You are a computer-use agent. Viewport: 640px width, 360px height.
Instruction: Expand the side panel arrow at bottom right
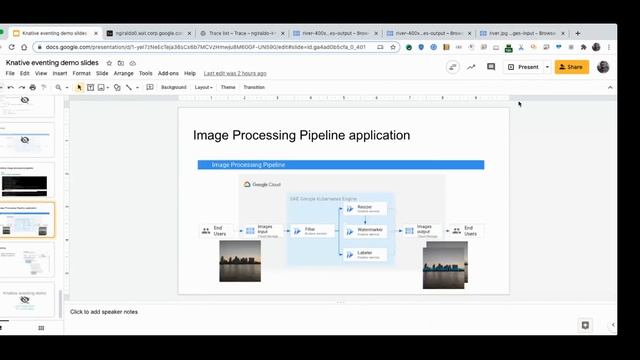pyautogui.click(x=613, y=325)
